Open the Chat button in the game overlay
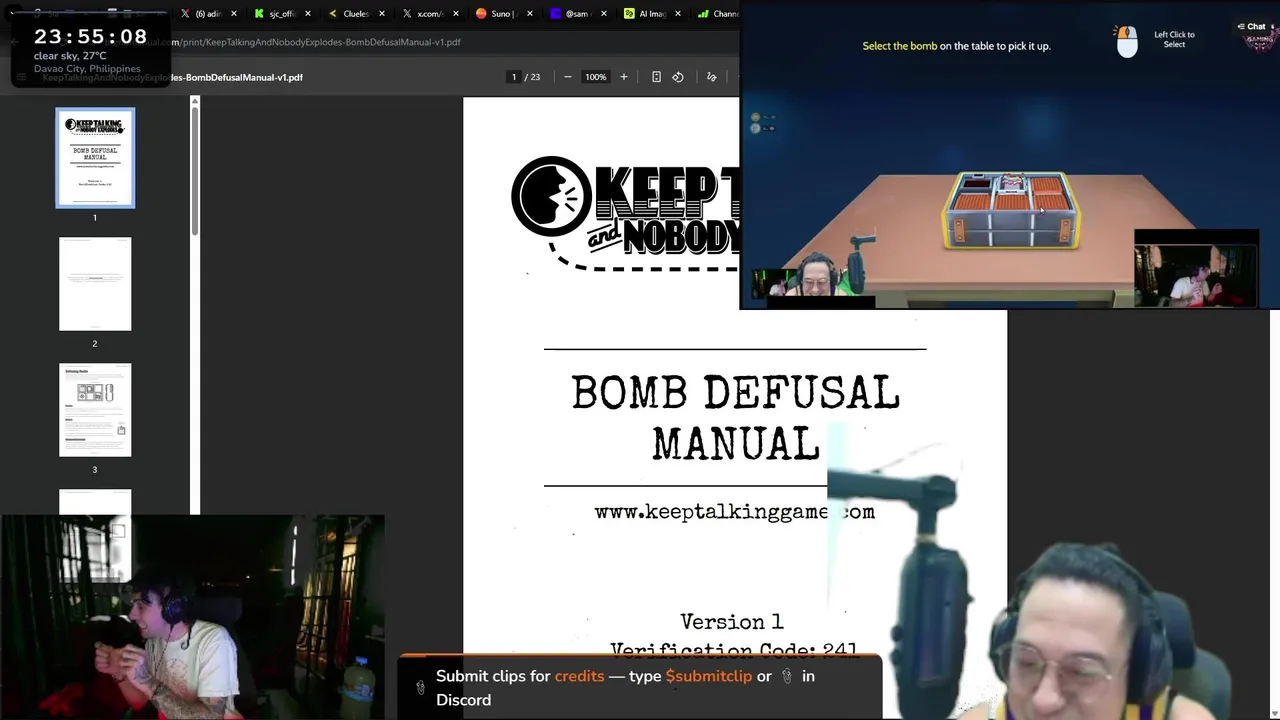Screen dimensions: 1280x720 1251,27
